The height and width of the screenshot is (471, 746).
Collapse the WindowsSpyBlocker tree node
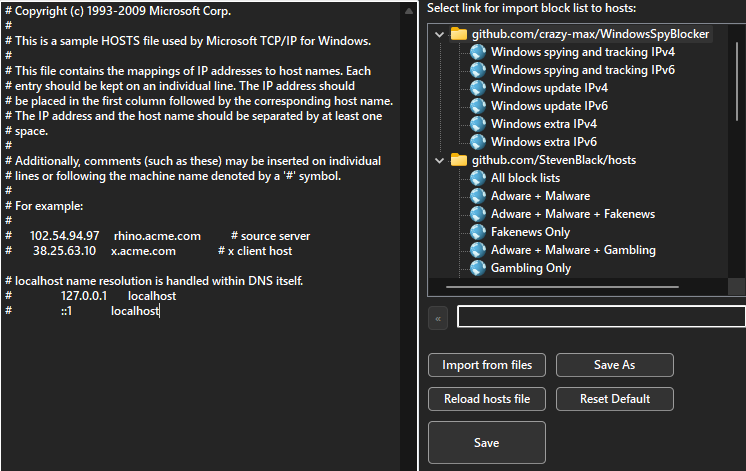[x=440, y=34]
